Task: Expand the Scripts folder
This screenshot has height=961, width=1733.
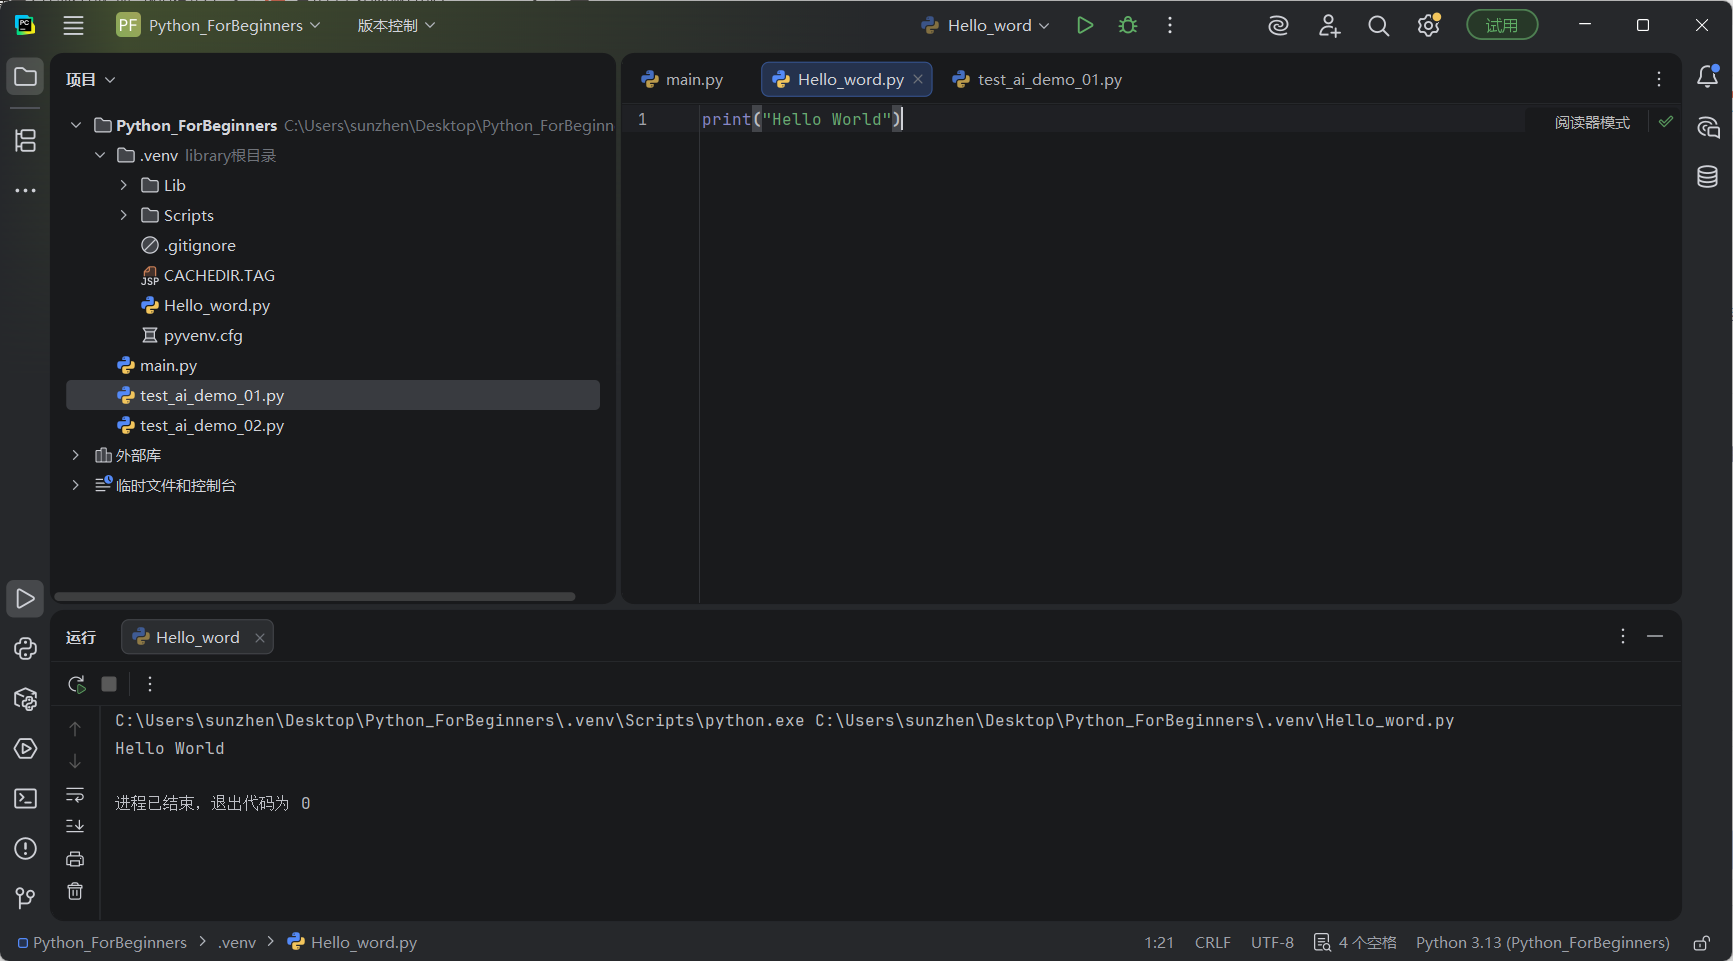Action: [124, 215]
